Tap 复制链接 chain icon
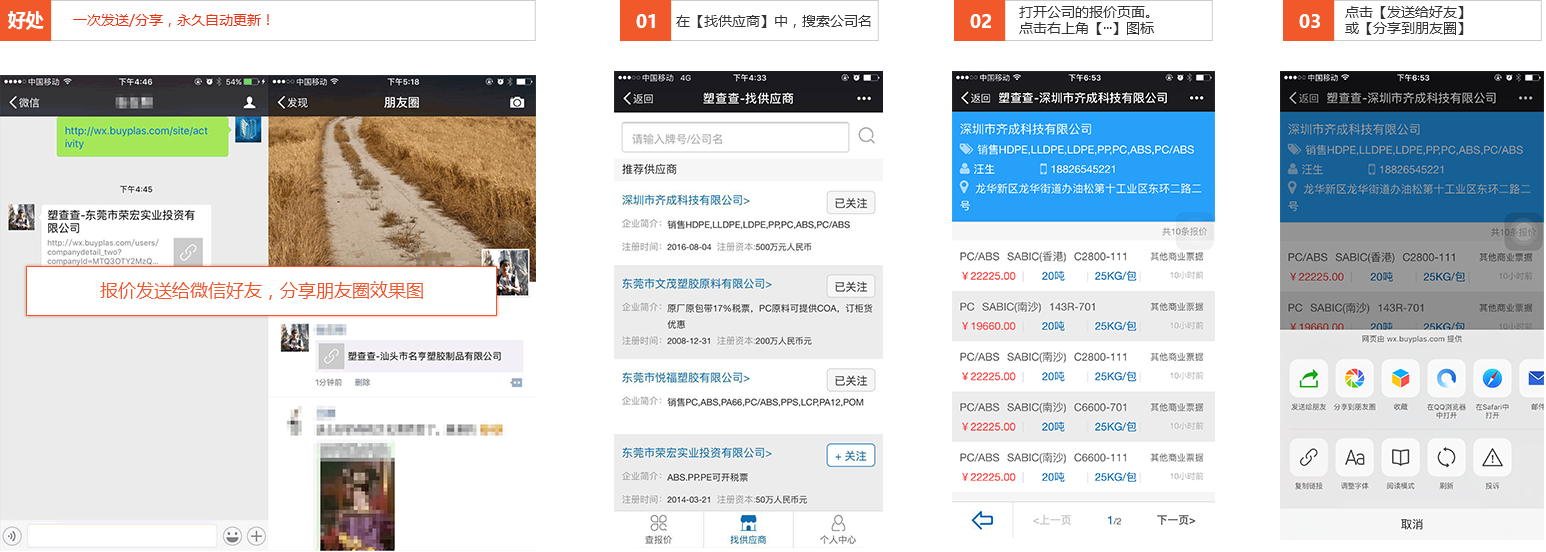Screen dimensions: 1546x552 pos(1308,457)
